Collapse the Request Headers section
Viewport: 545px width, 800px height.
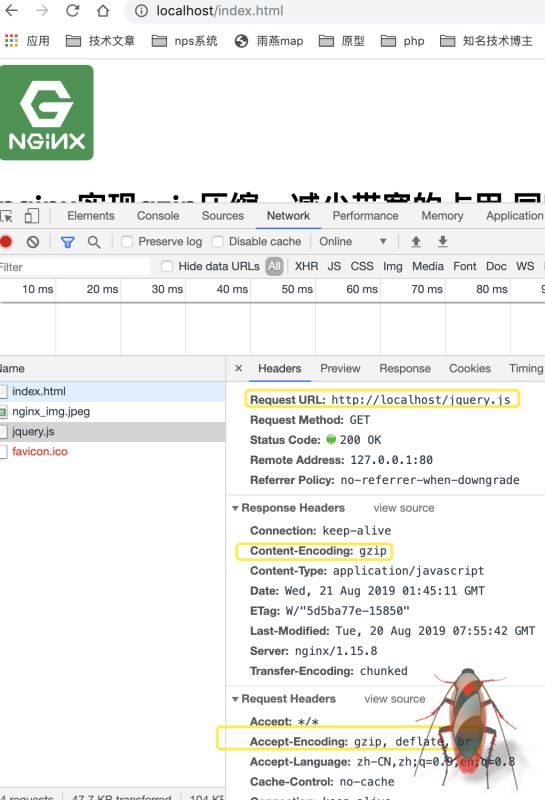click(x=235, y=699)
